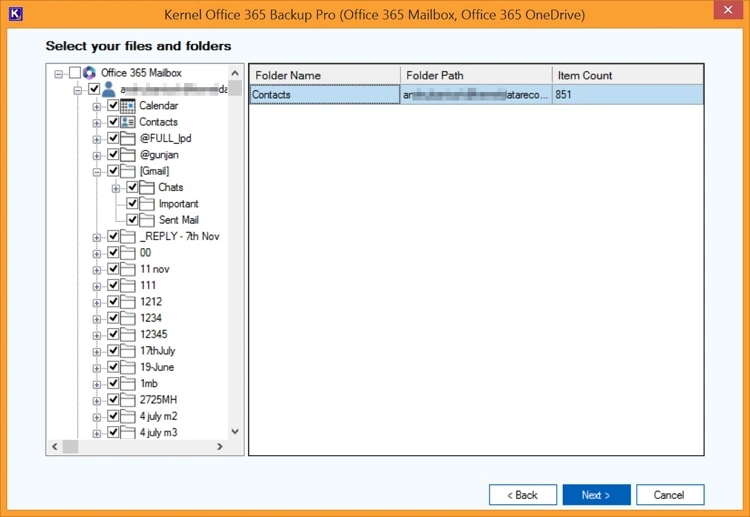Uncheck the Sent Mail checkbox
This screenshot has height=517, width=750.
click(132, 220)
